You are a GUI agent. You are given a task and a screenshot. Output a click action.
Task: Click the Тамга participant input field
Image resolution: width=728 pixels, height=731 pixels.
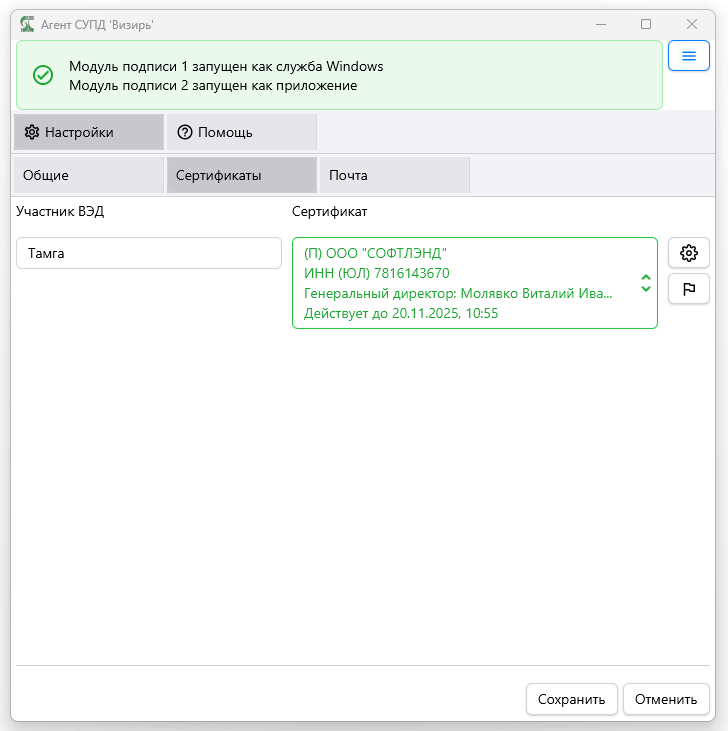pos(149,253)
